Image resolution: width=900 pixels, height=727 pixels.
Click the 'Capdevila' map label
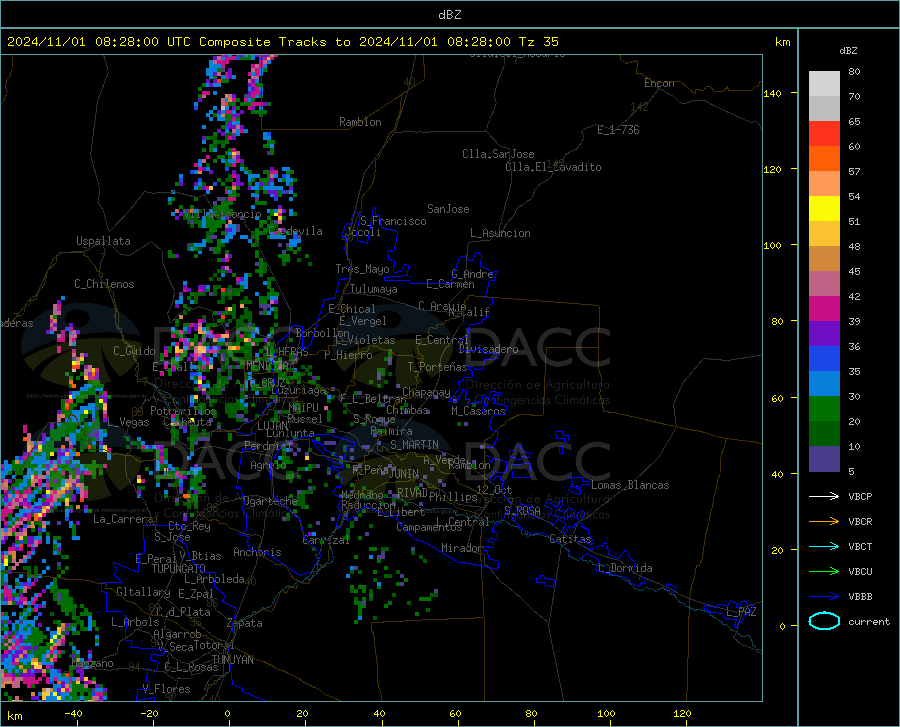click(295, 231)
